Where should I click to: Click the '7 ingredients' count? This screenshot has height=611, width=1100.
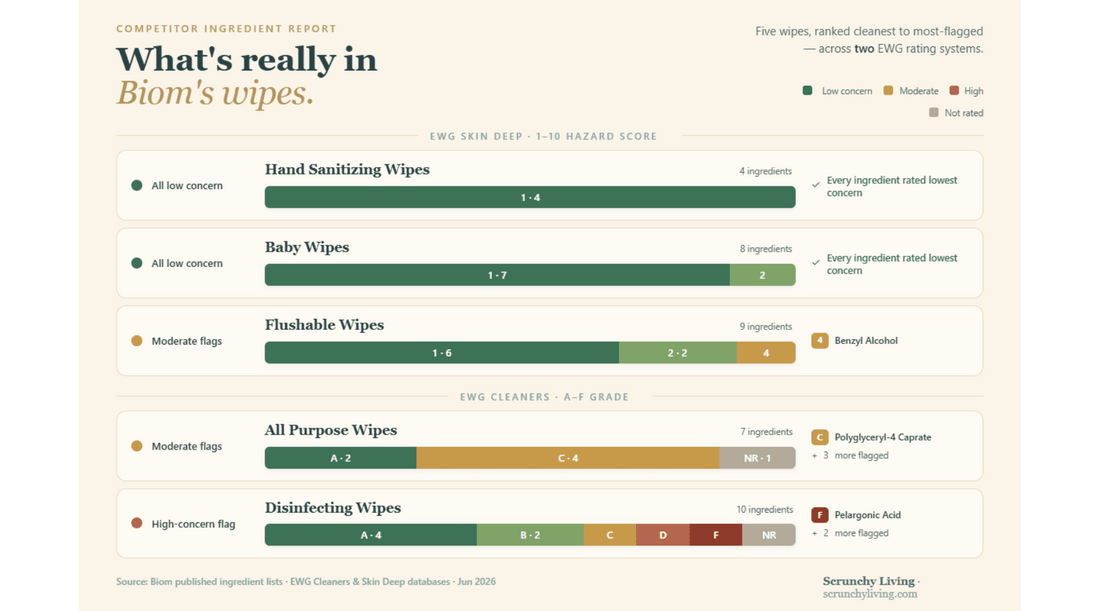coord(766,432)
